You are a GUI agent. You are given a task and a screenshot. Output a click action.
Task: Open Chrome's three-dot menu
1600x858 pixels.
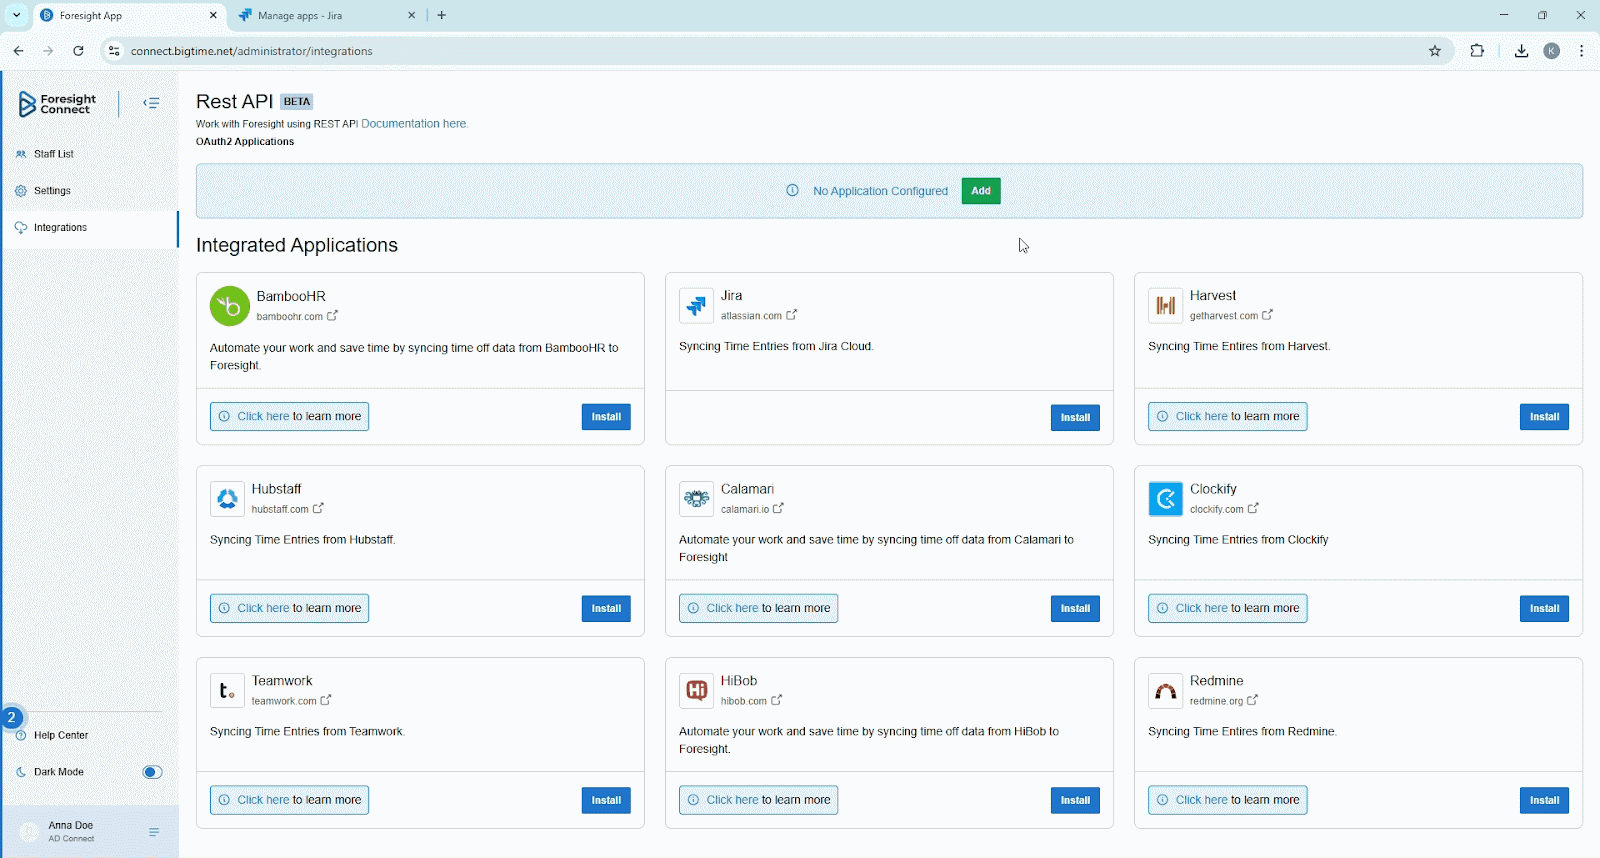pyautogui.click(x=1581, y=51)
